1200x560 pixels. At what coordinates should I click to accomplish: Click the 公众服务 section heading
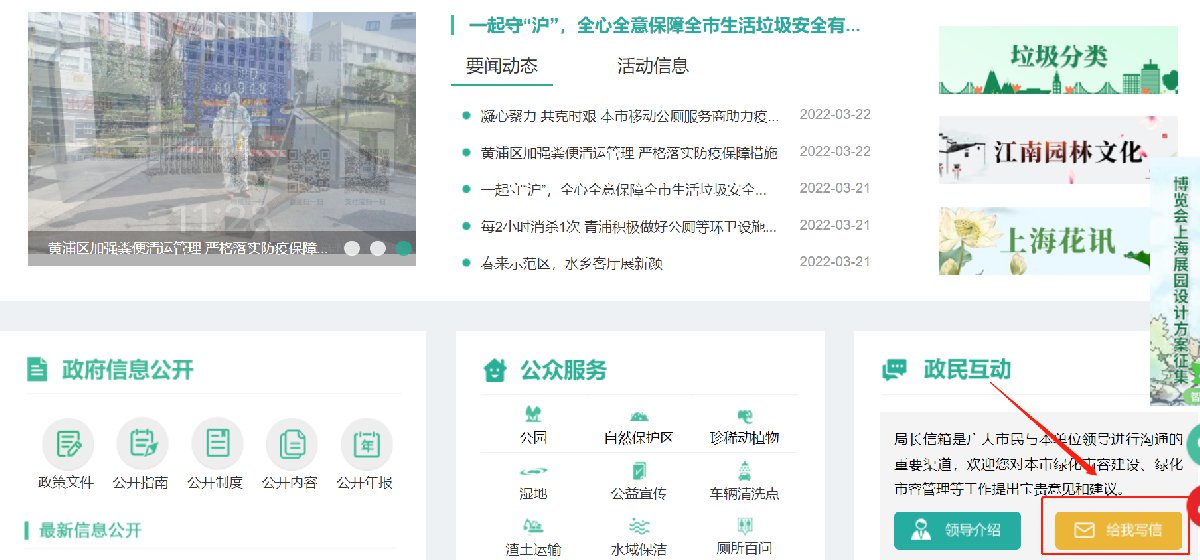[x=563, y=370]
